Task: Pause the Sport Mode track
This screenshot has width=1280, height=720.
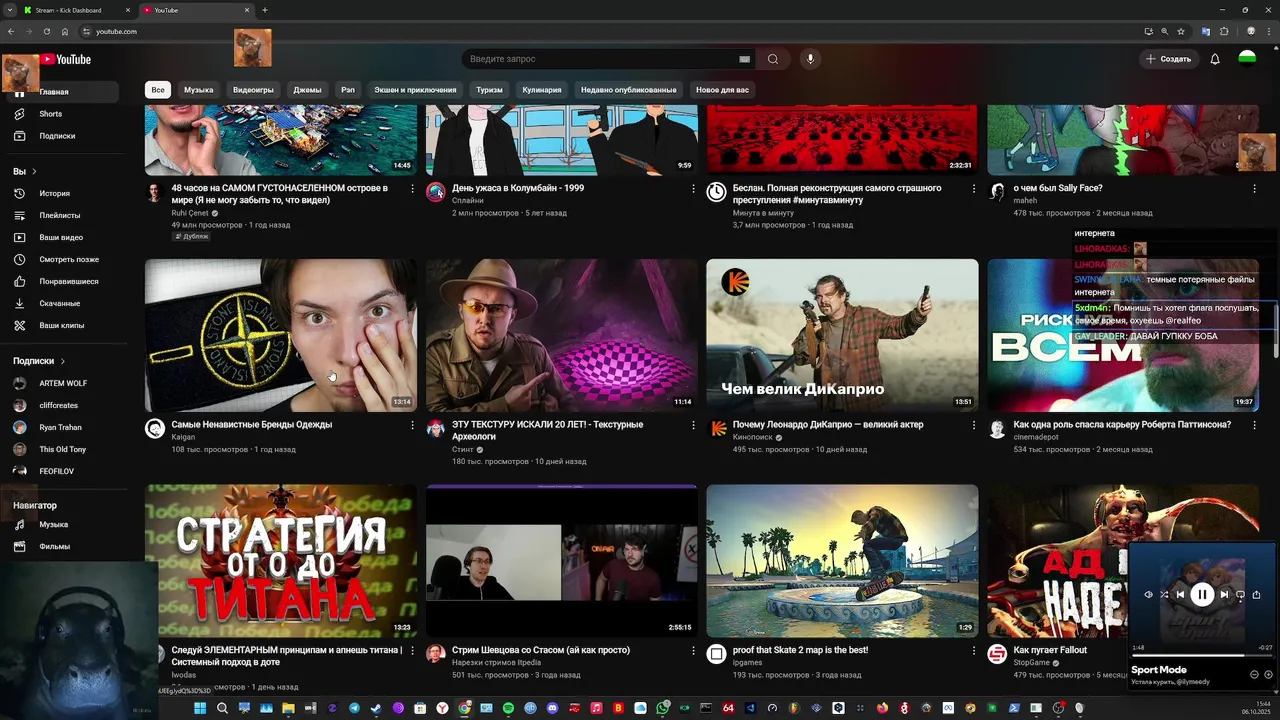Action: pos(1202,595)
